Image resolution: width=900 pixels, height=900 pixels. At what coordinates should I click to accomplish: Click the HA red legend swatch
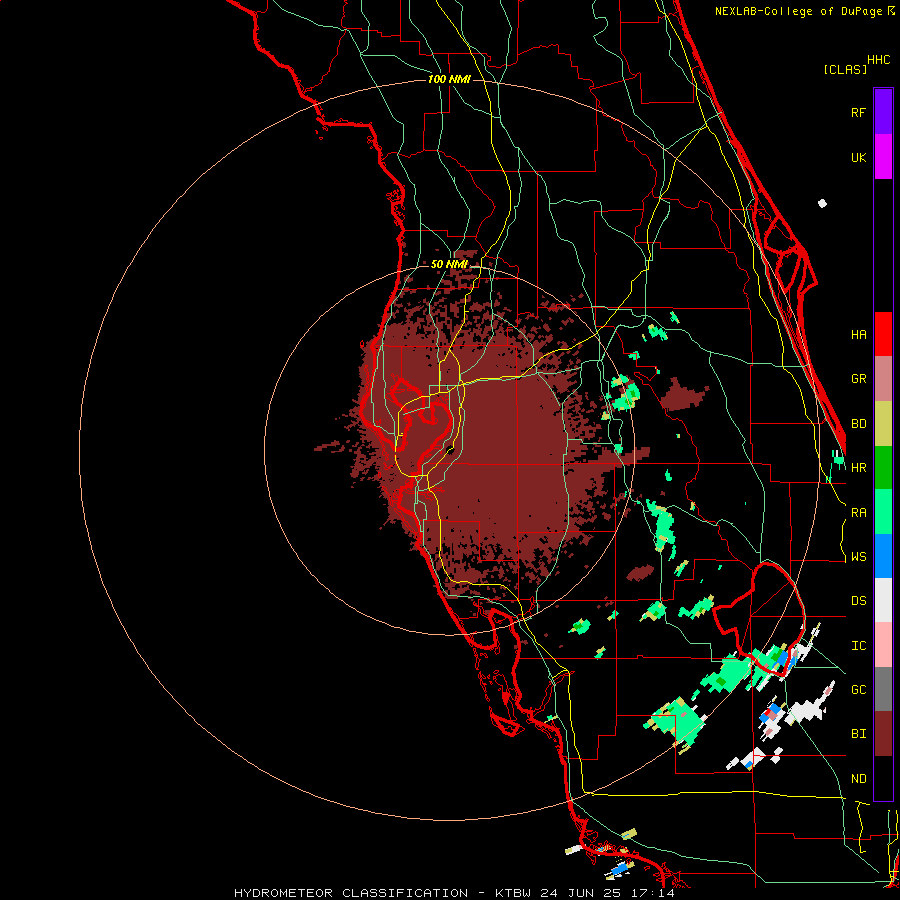pyautogui.click(x=883, y=334)
